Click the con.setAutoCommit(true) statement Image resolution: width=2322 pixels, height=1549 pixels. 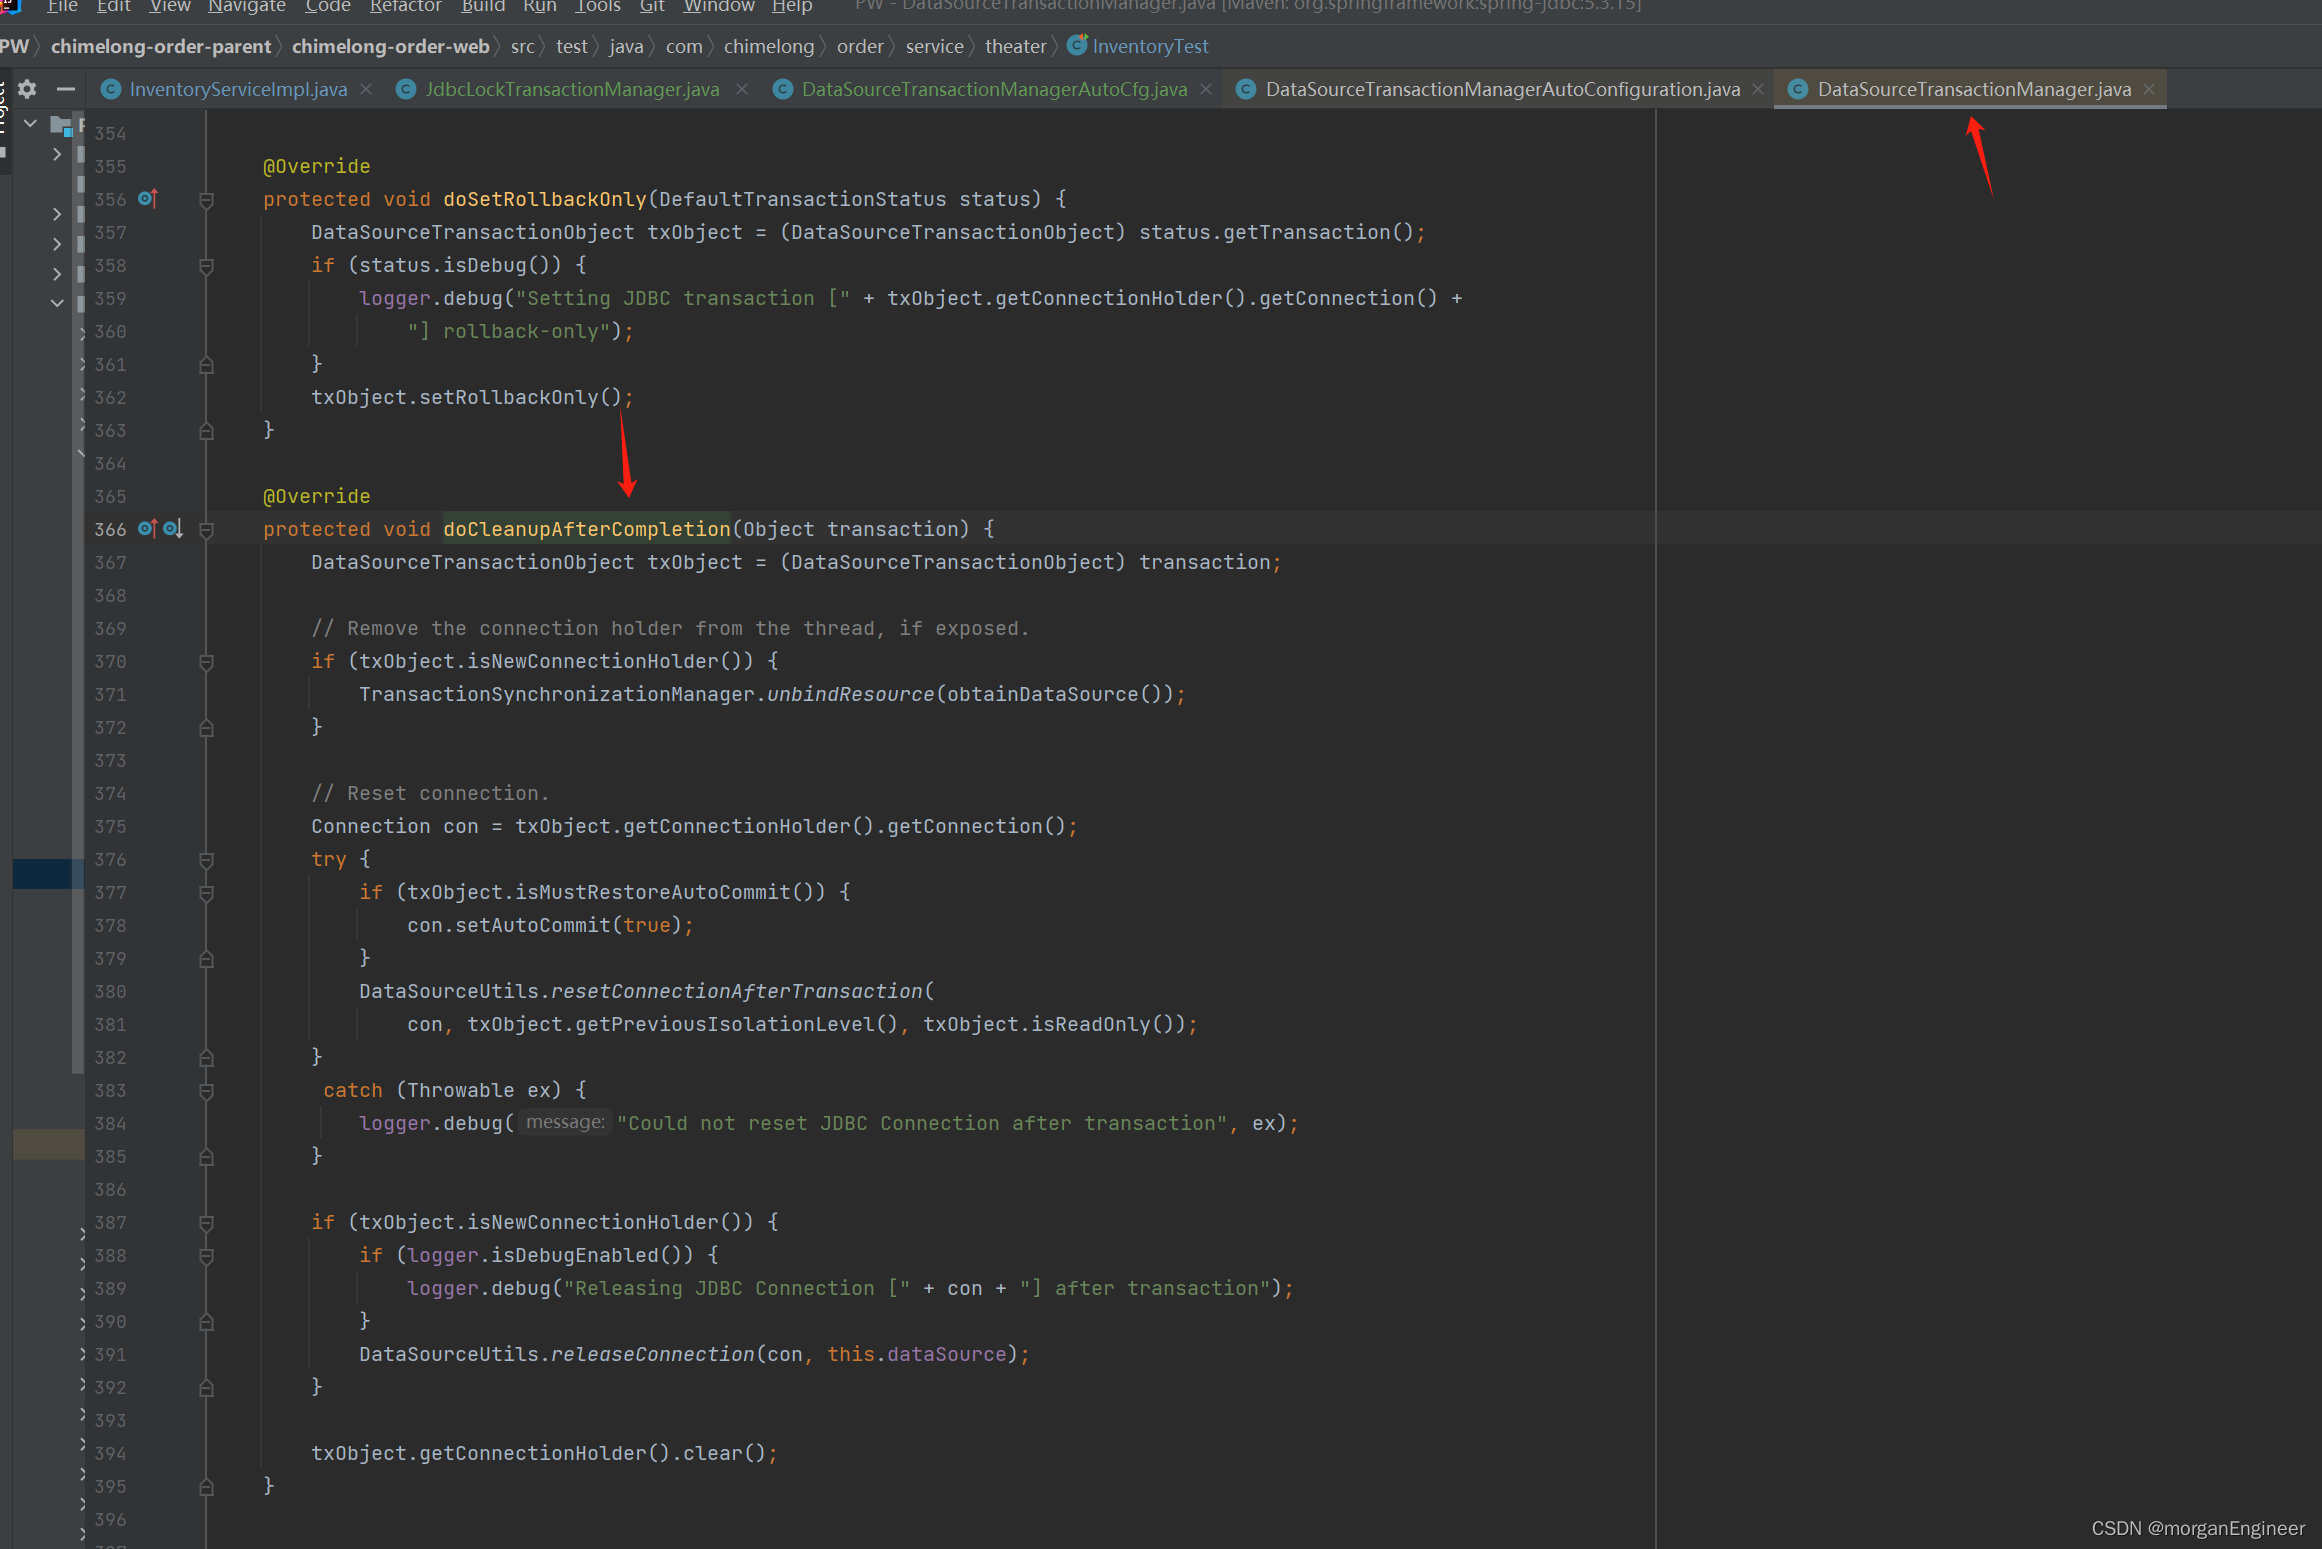(550, 925)
